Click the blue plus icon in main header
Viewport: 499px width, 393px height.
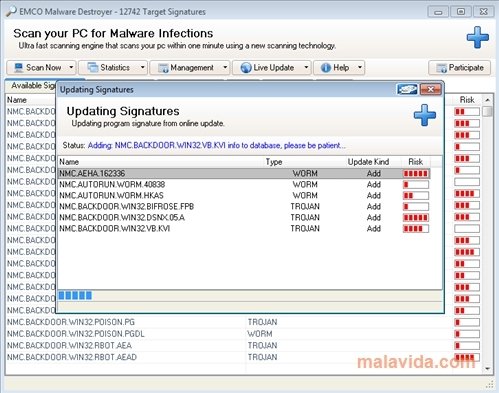478,37
